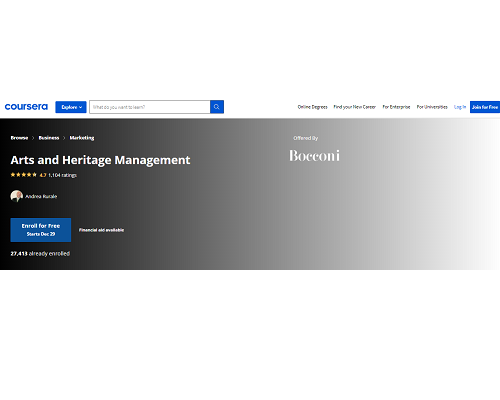Click the Log In link
This screenshot has width=500, height=400.
tap(460, 107)
